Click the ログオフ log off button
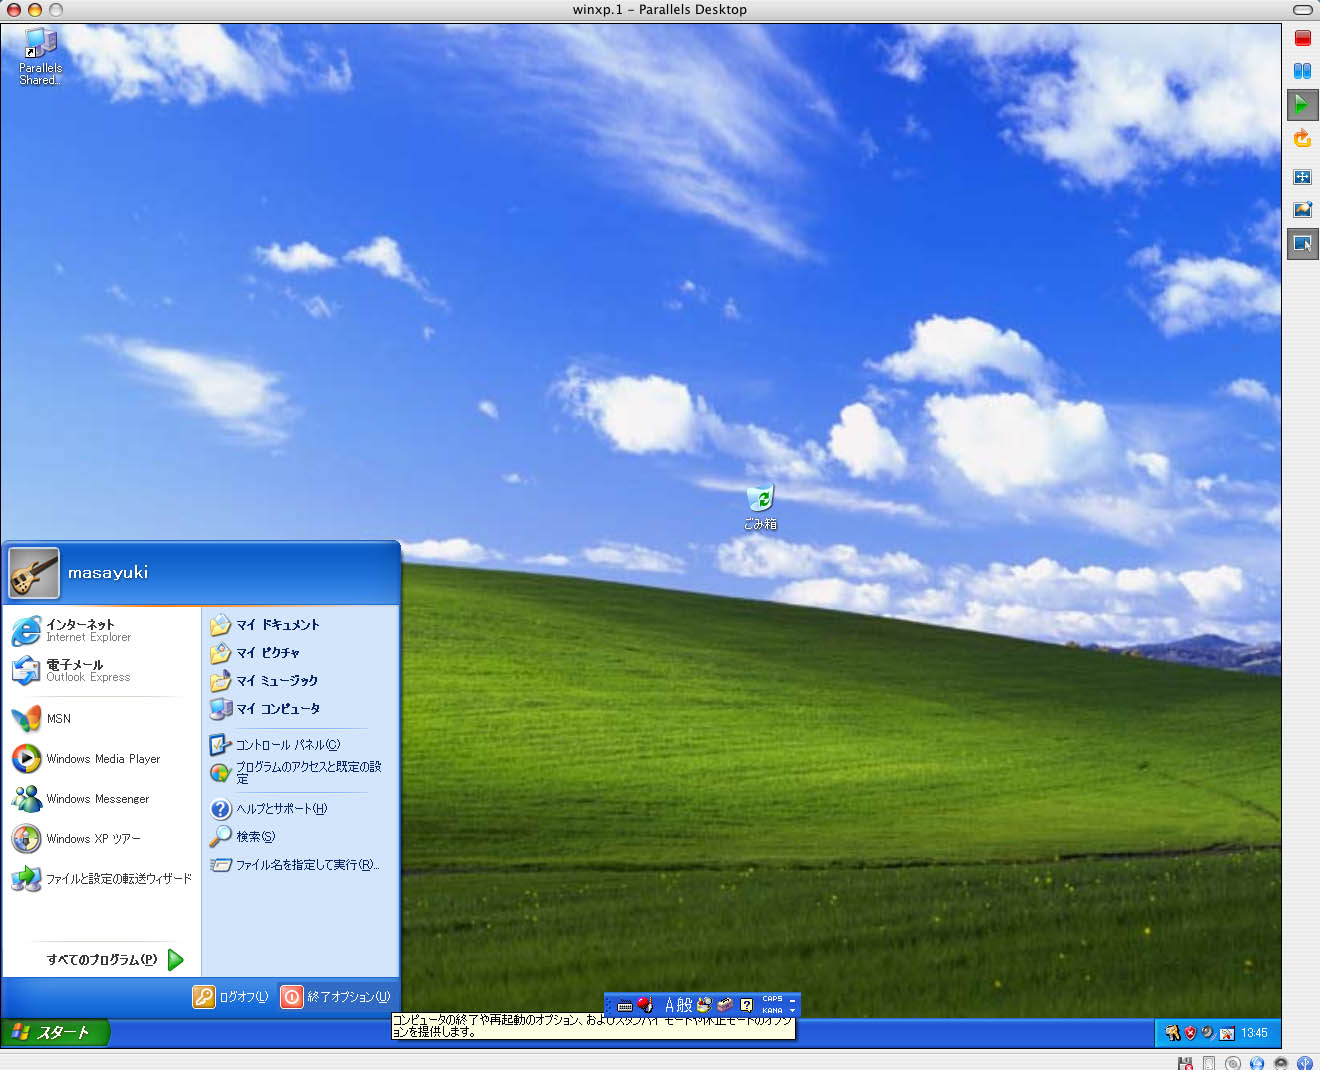This screenshot has width=1320, height=1070. (231, 997)
